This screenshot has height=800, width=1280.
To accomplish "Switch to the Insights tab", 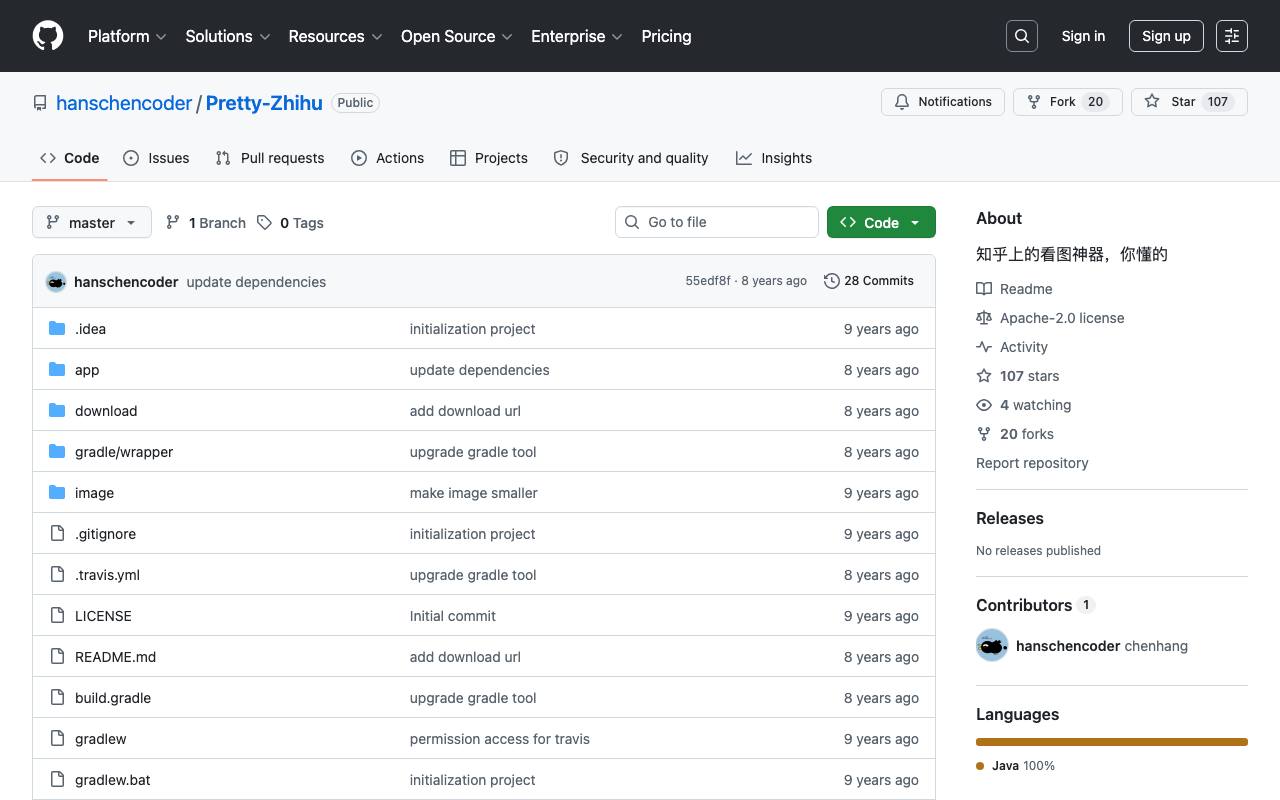I will [774, 158].
